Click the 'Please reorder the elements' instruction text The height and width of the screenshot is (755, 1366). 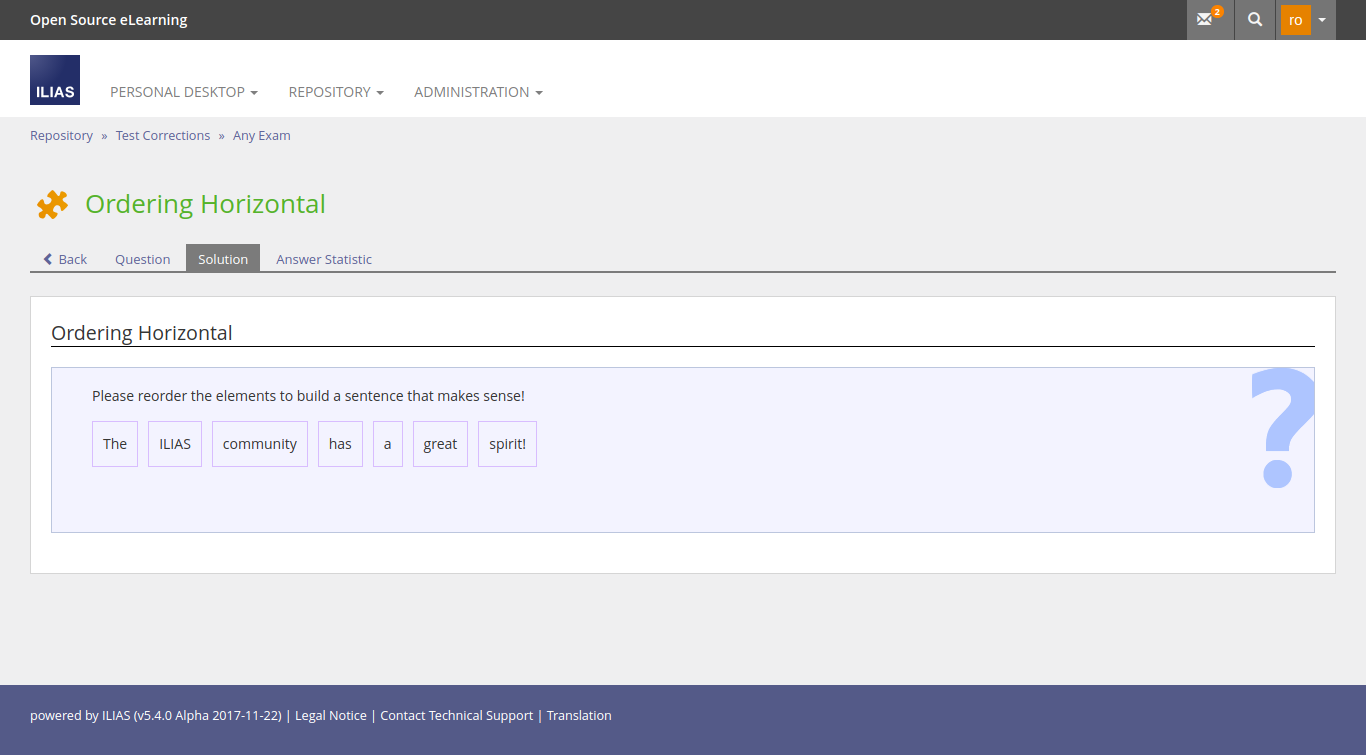point(308,396)
